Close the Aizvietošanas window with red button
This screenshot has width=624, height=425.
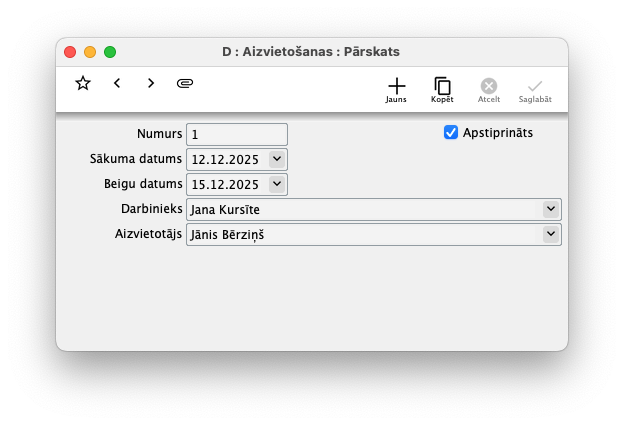pos(70,51)
